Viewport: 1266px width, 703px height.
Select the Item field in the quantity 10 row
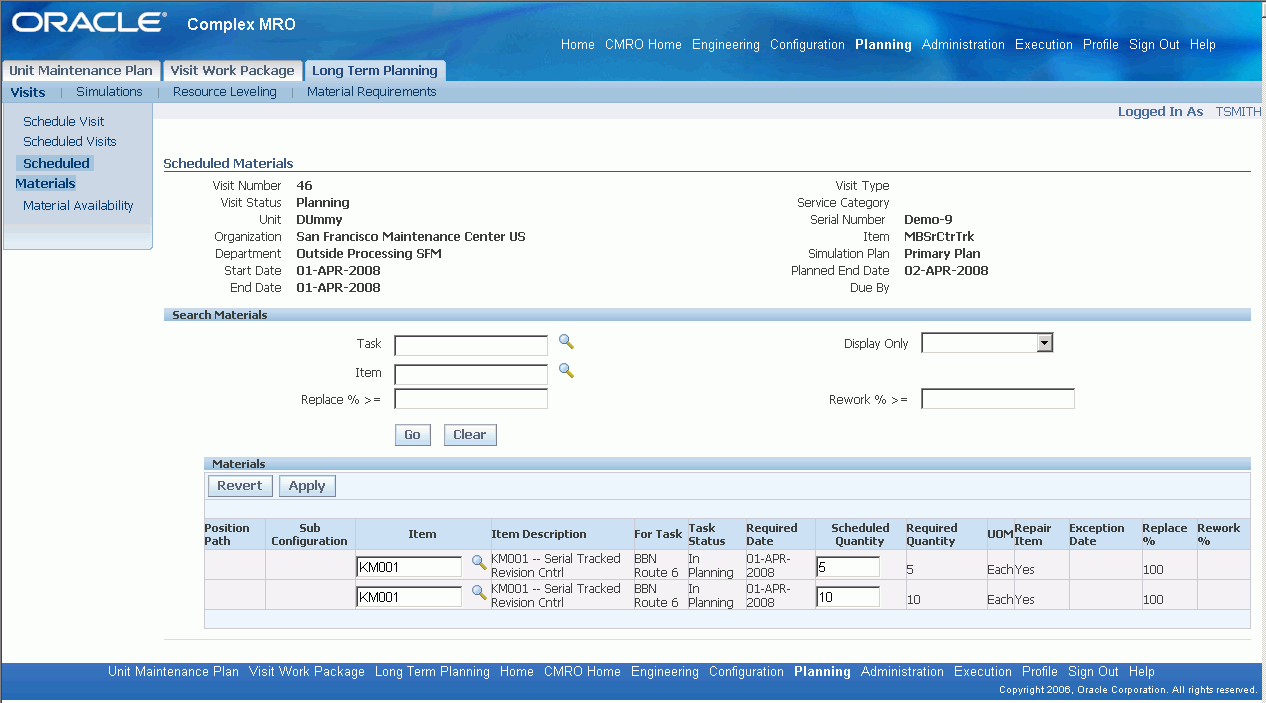click(409, 597)
